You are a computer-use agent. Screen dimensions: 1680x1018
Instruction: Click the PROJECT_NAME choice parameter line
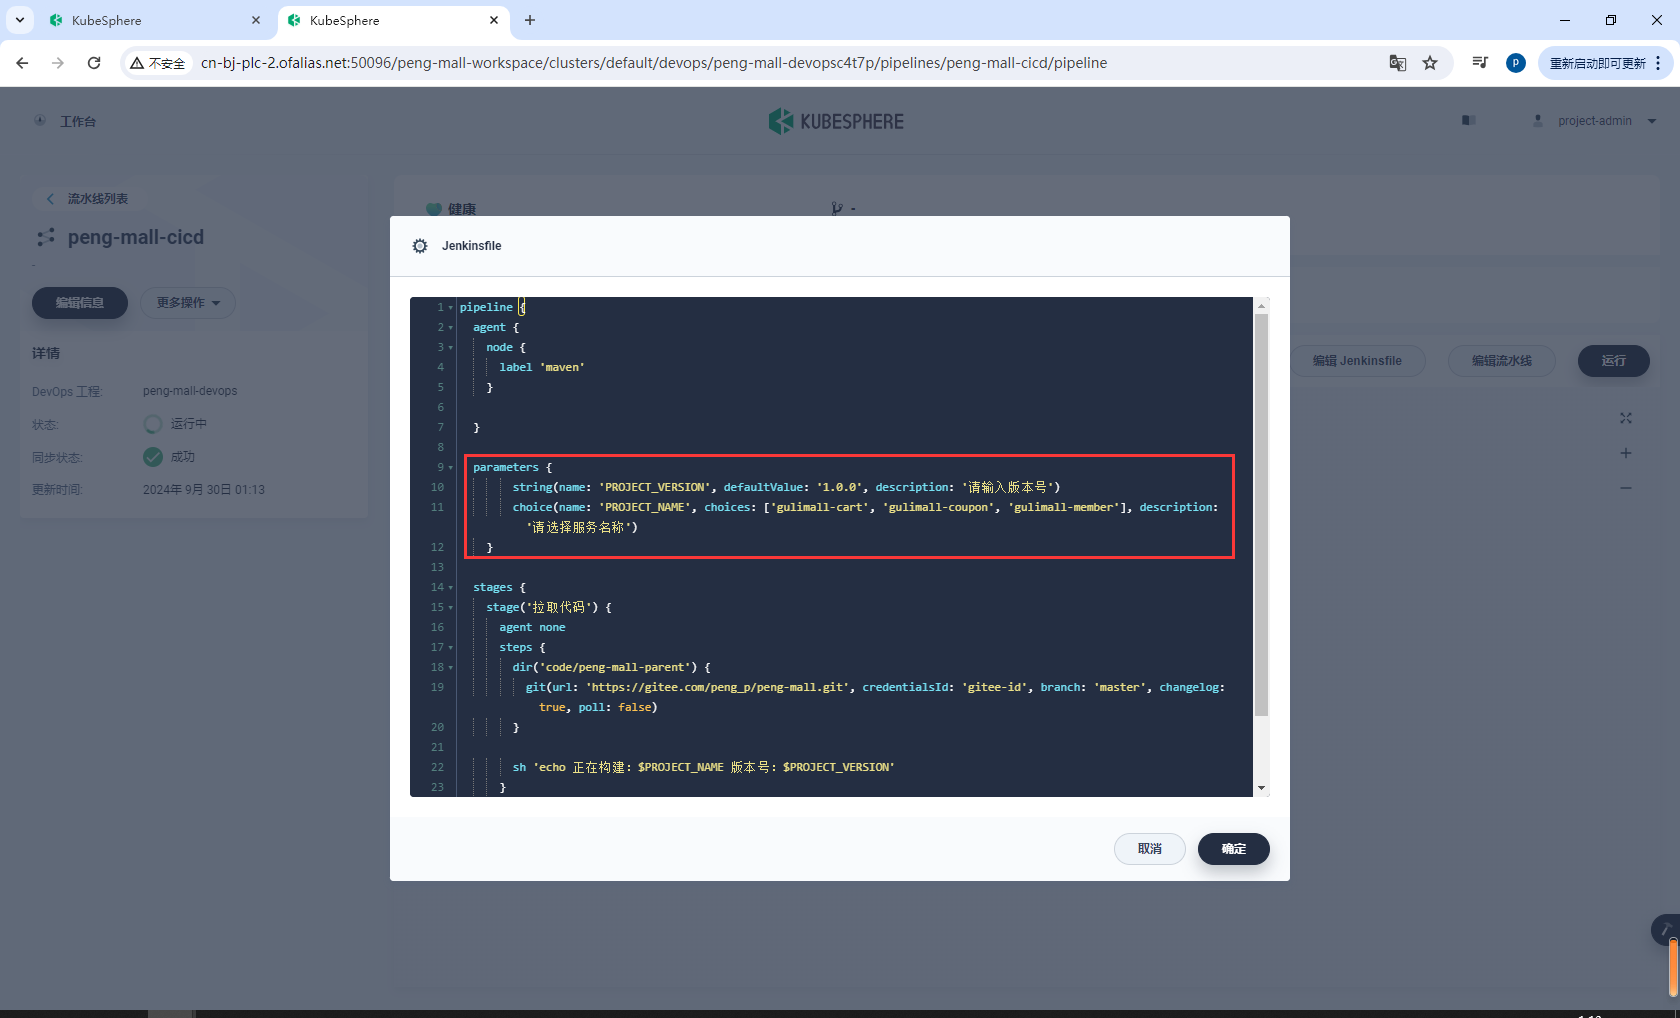tap(865, 508)
